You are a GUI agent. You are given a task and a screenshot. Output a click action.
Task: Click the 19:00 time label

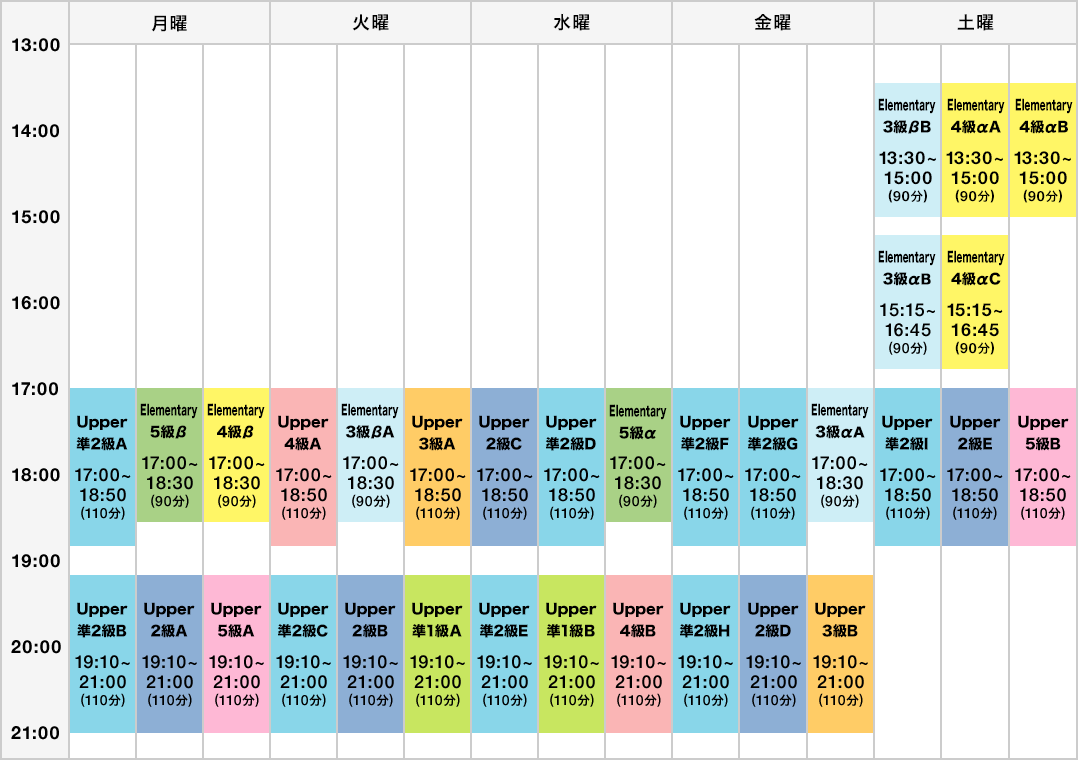tap(35, 561)
